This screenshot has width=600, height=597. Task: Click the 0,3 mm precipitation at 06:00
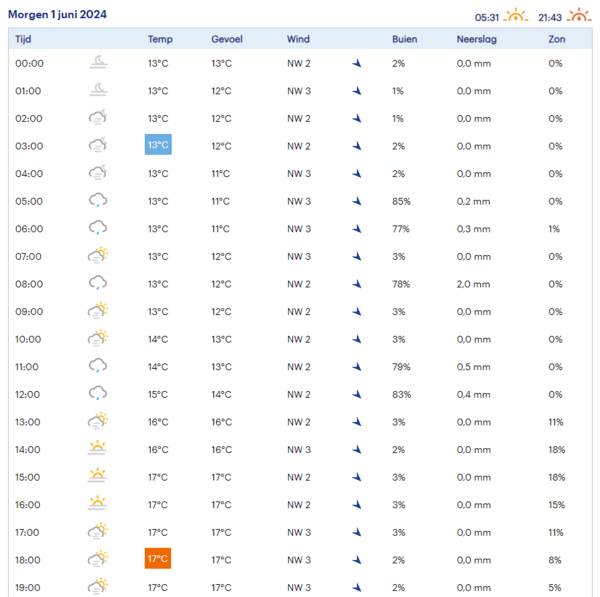[473, 229]
